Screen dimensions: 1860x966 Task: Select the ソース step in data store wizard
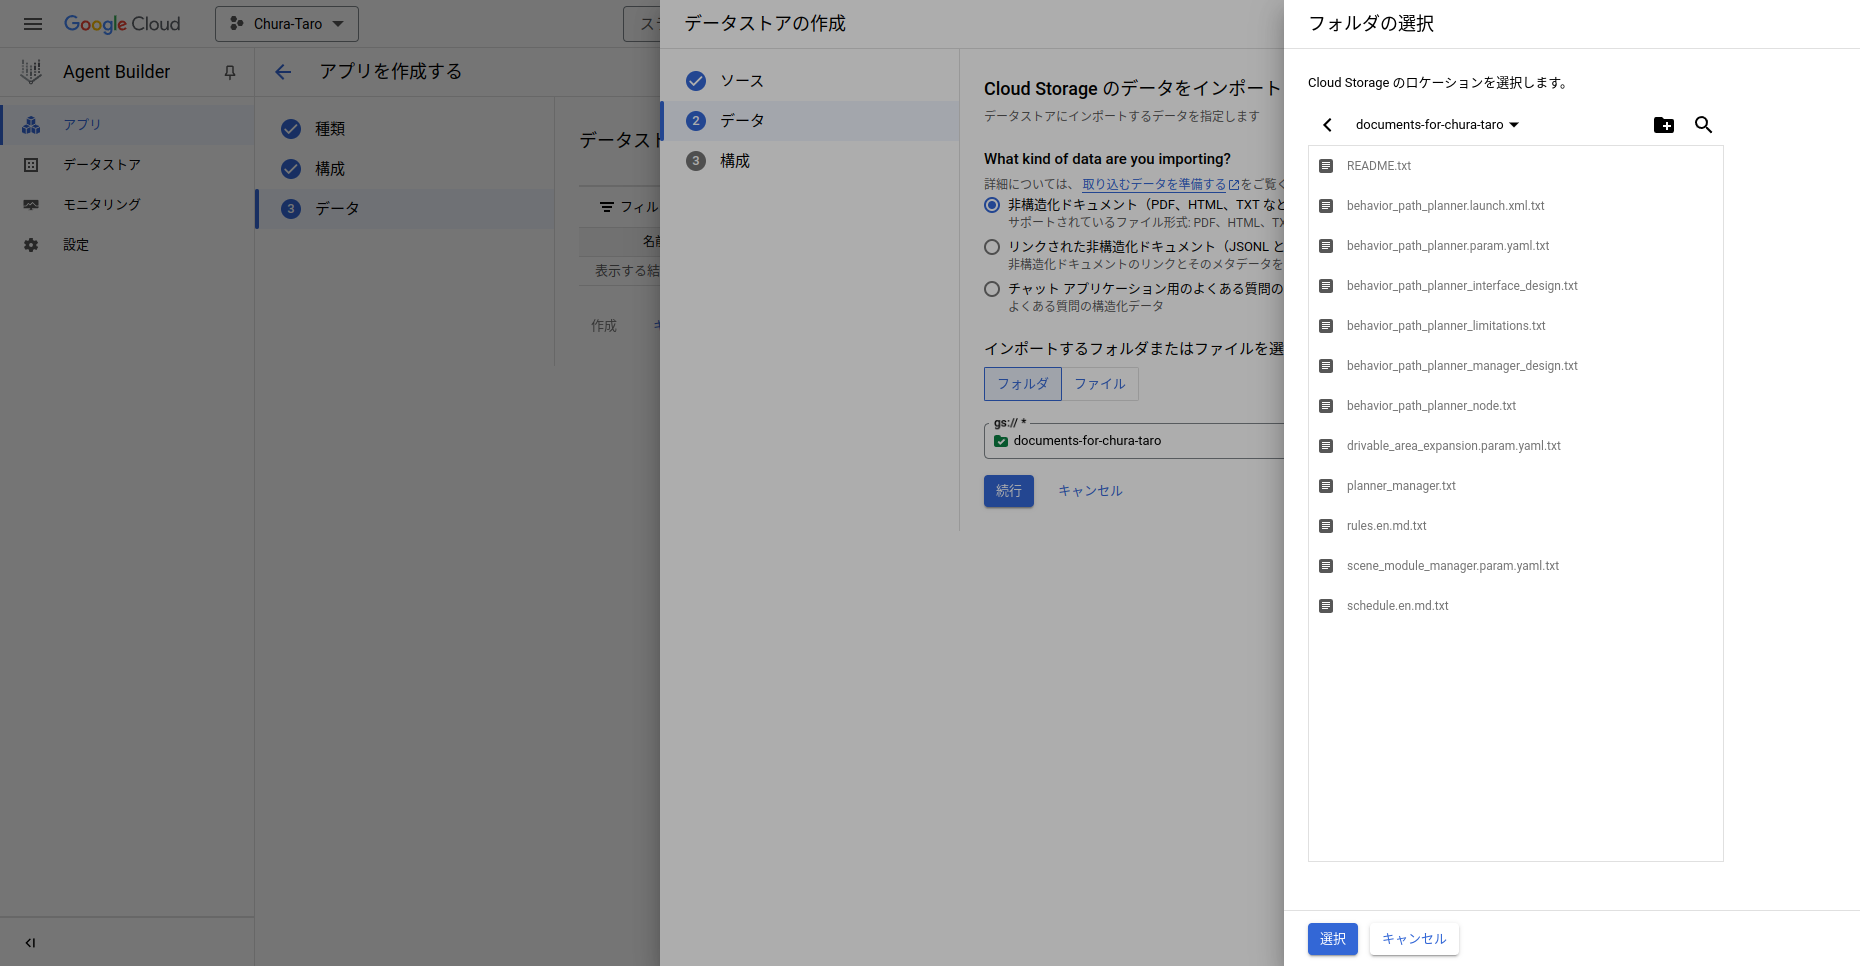pos(810,81)
